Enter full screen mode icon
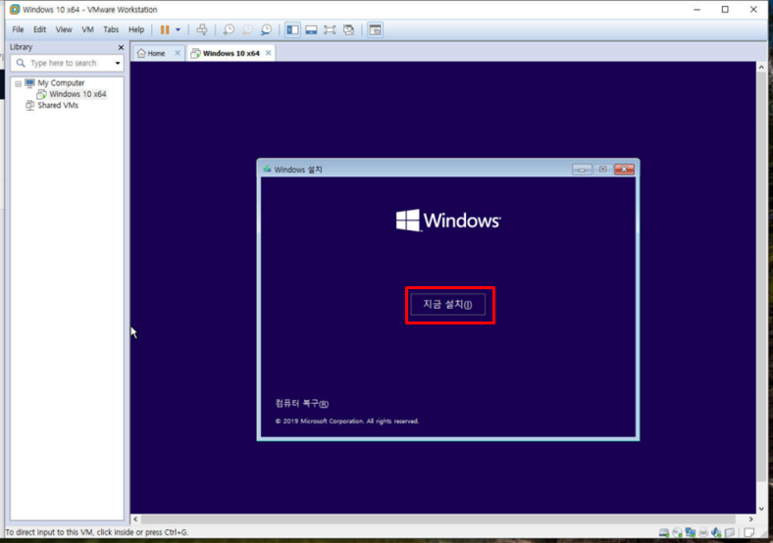 [x=330, y=30]
